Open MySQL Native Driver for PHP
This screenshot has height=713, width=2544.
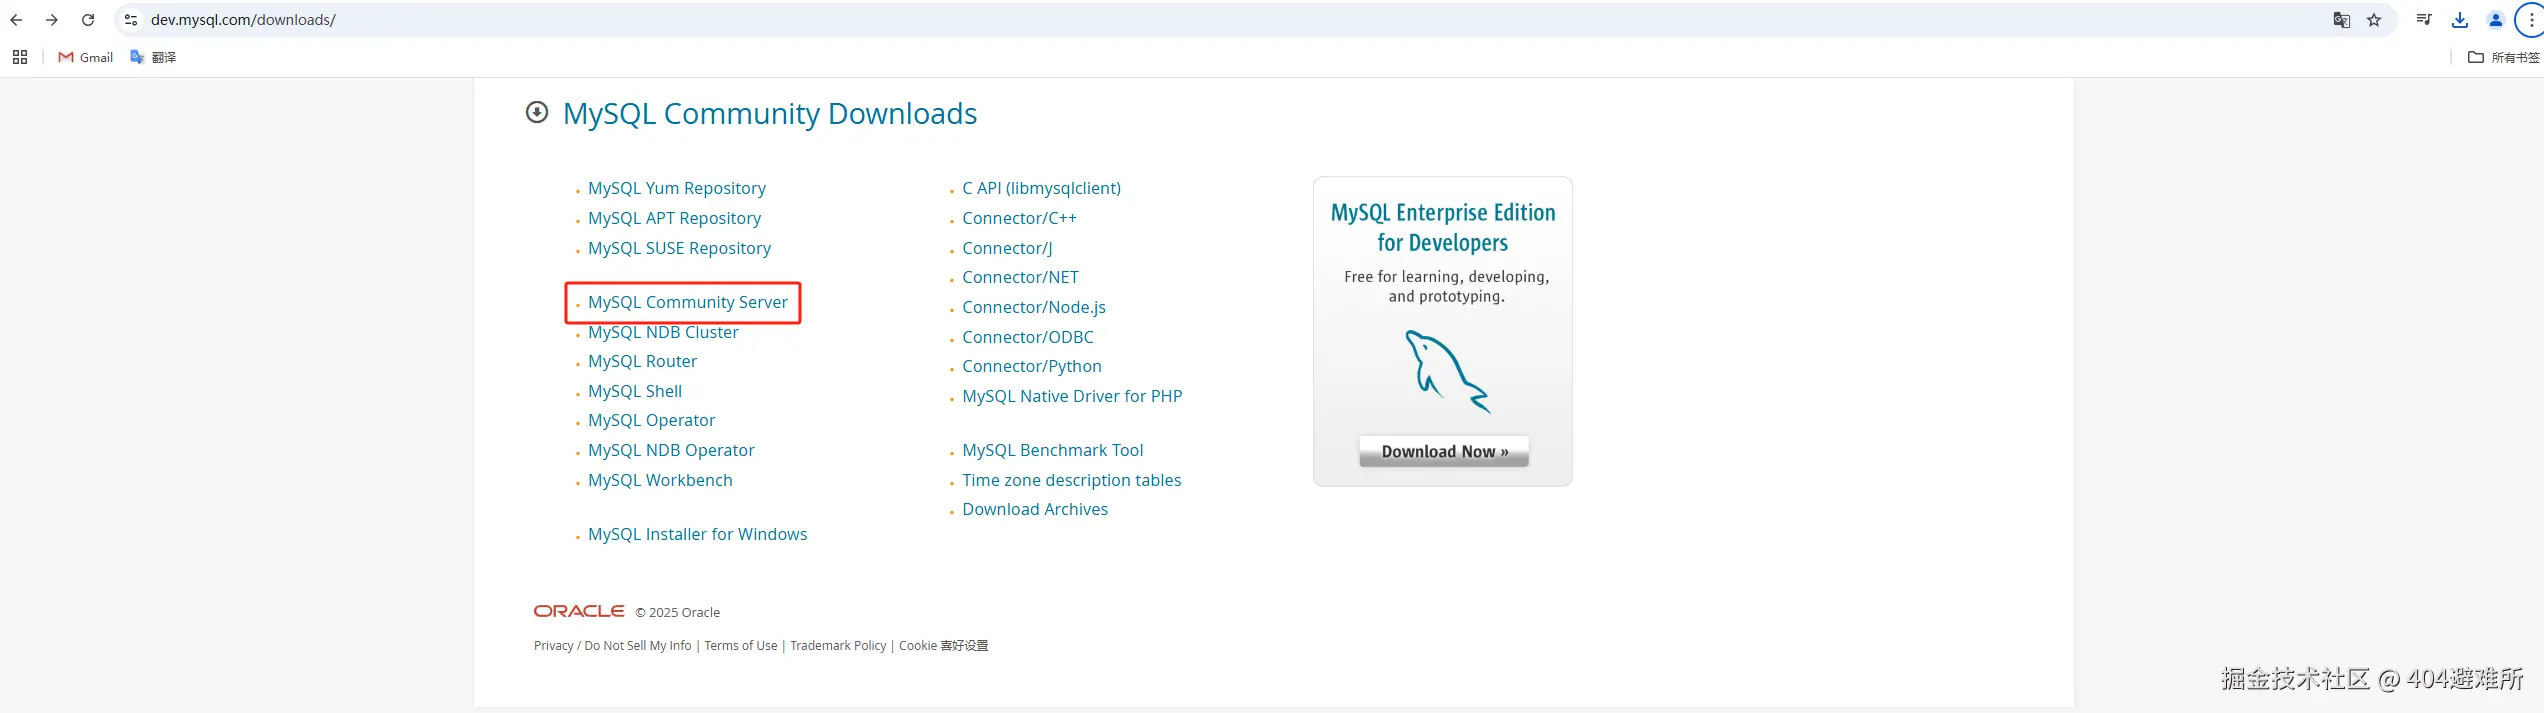pos(1072,396)
